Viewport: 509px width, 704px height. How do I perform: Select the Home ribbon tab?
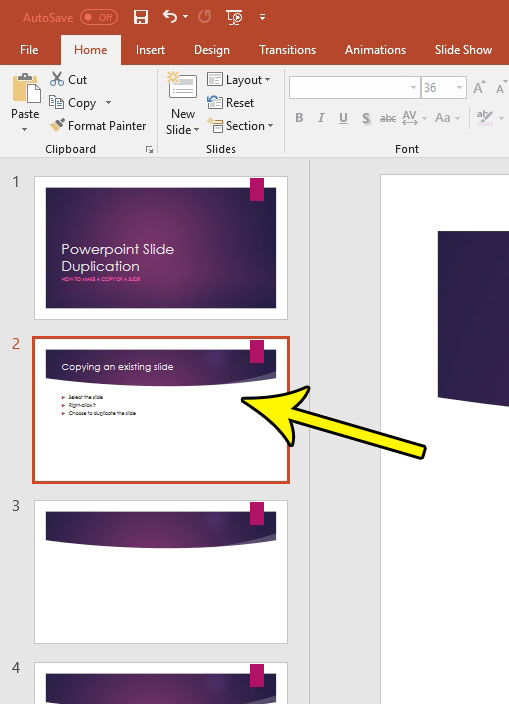coord(91,50)
